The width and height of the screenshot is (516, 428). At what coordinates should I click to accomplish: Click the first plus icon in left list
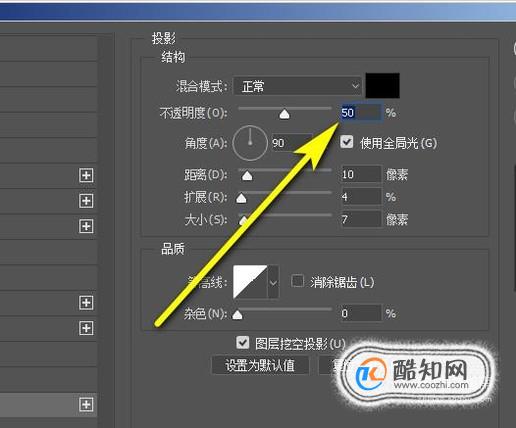(86, 175)
